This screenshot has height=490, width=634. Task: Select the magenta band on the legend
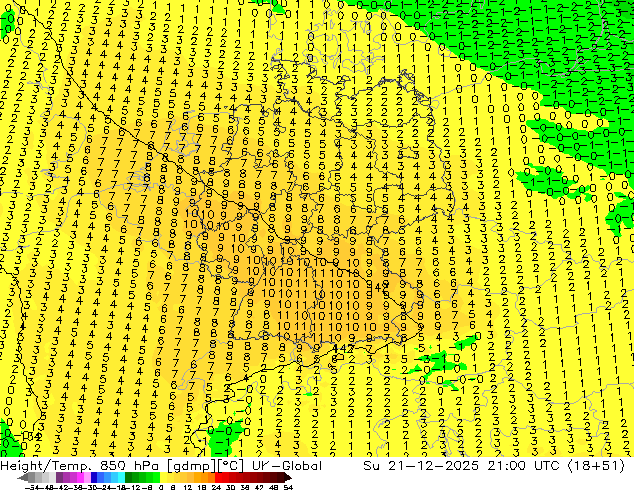(x=80, y=478)
